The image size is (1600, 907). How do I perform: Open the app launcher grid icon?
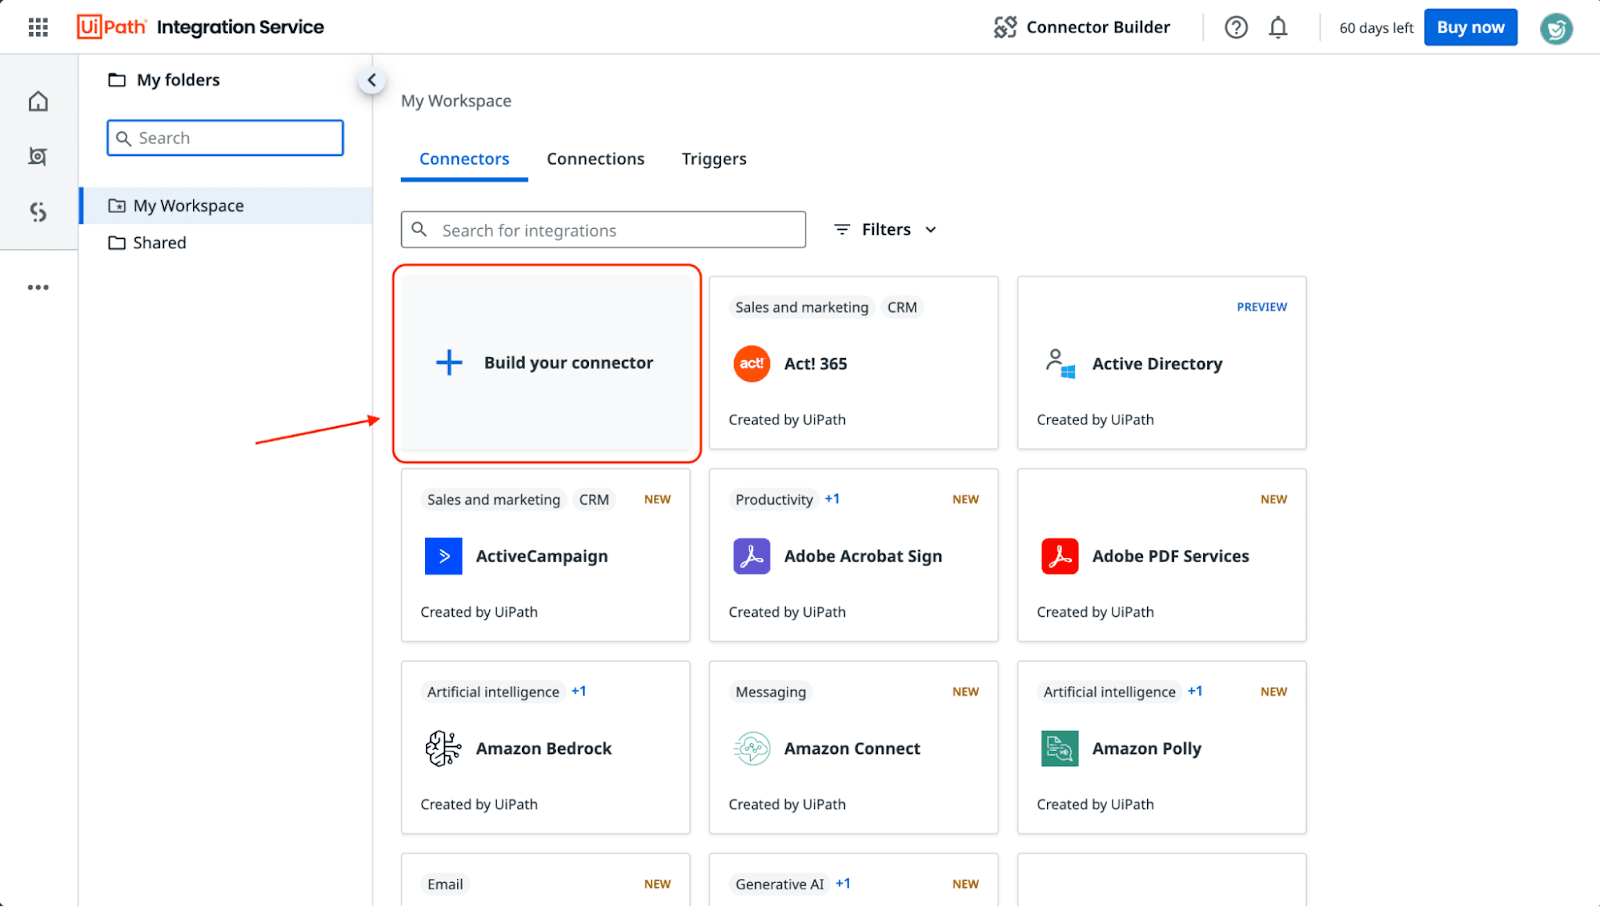pyautogui.click(x=38, y=27)
